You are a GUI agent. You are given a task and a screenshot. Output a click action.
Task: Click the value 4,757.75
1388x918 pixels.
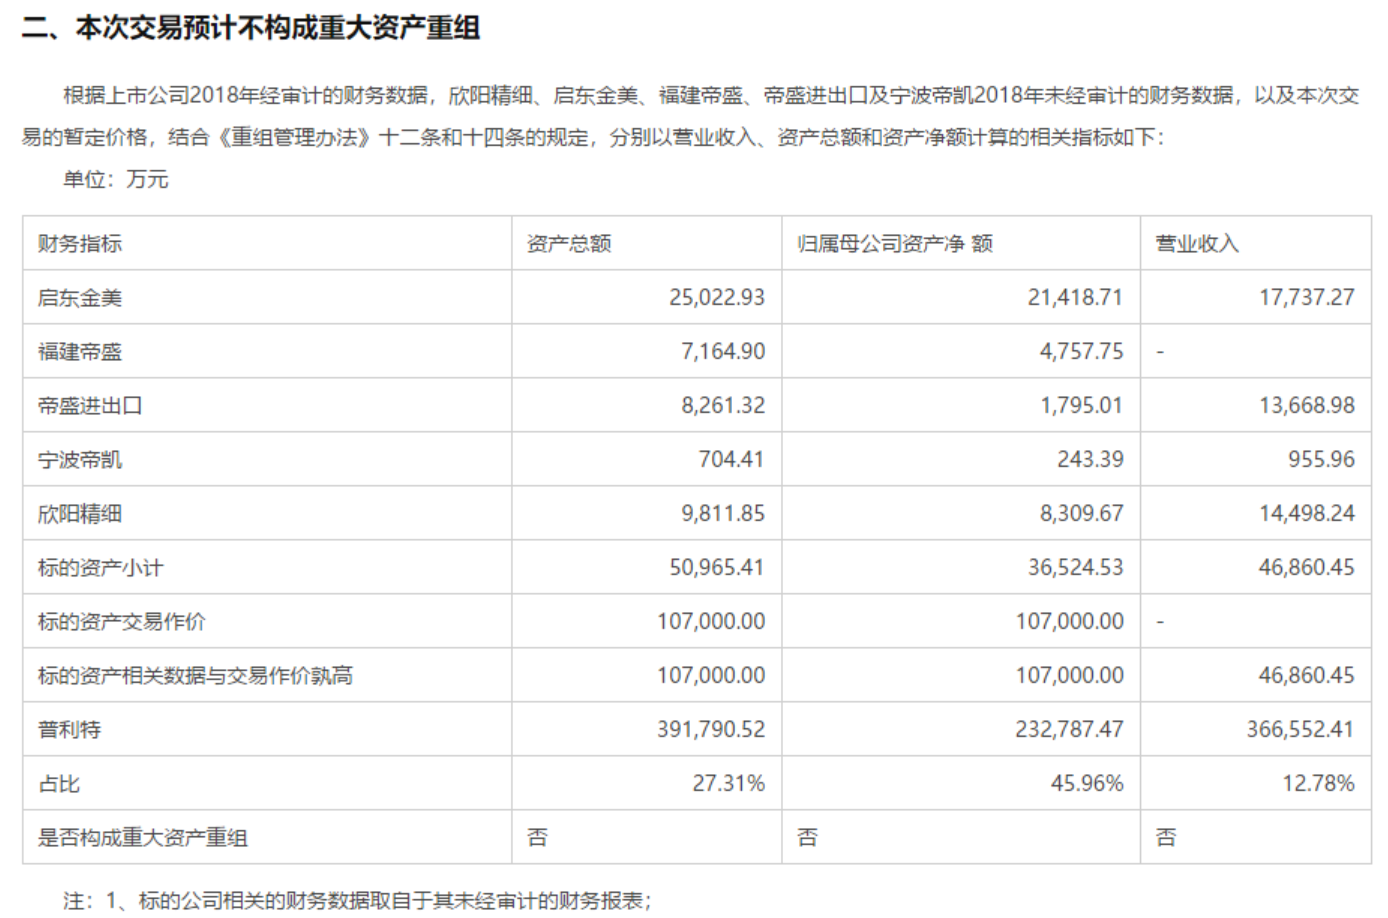(1081, 351)
